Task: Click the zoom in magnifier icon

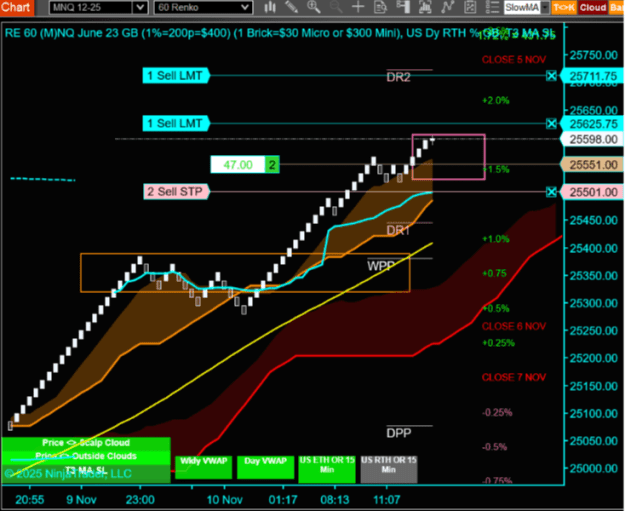Action: [x=314, y=7]
